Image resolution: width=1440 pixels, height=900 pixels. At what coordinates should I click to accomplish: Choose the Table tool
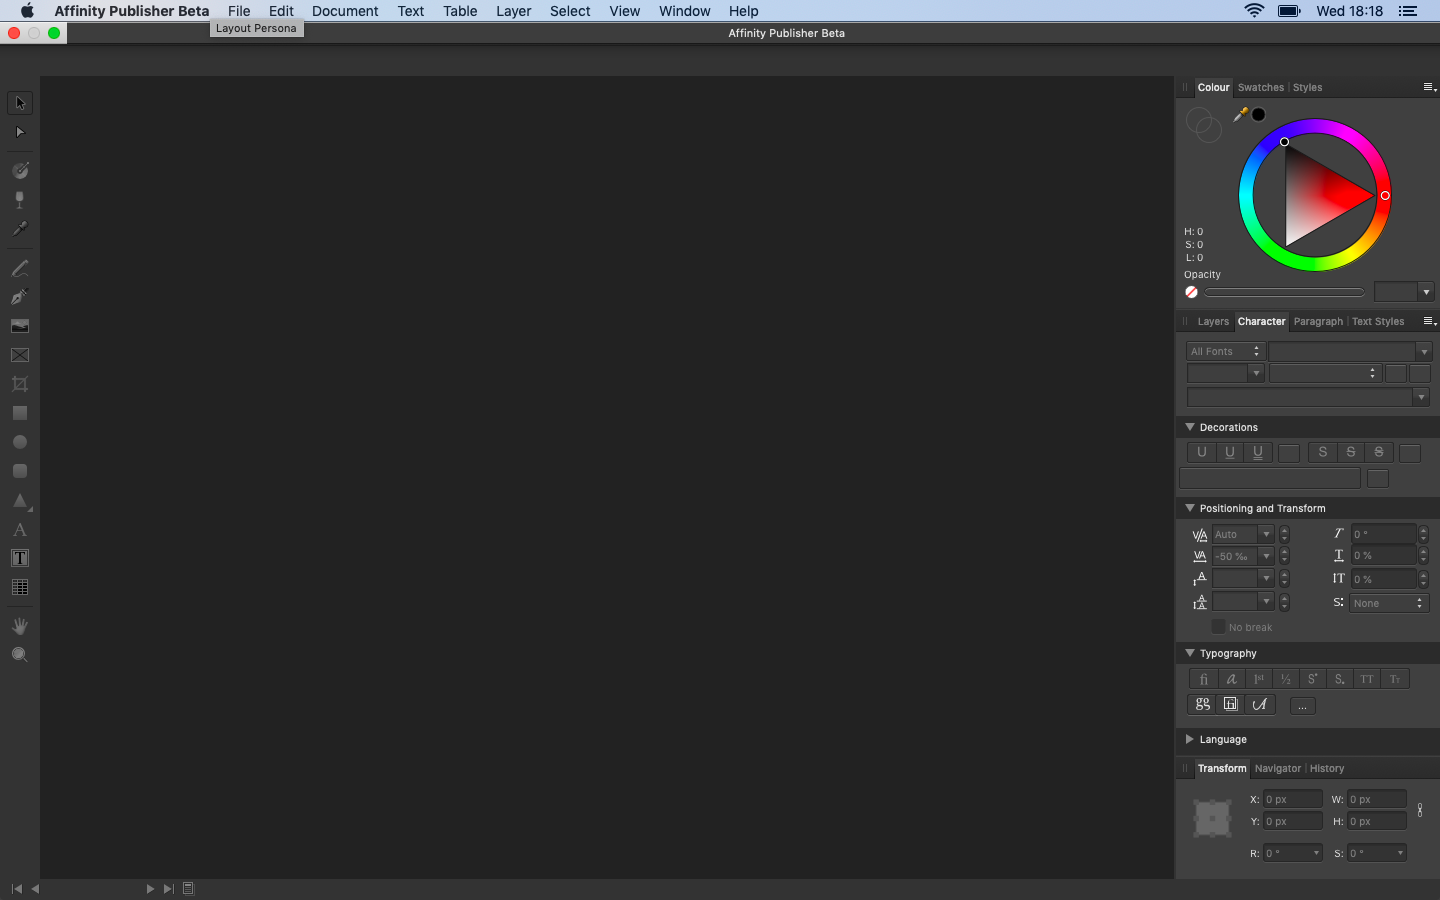click(x=20, y=587)
